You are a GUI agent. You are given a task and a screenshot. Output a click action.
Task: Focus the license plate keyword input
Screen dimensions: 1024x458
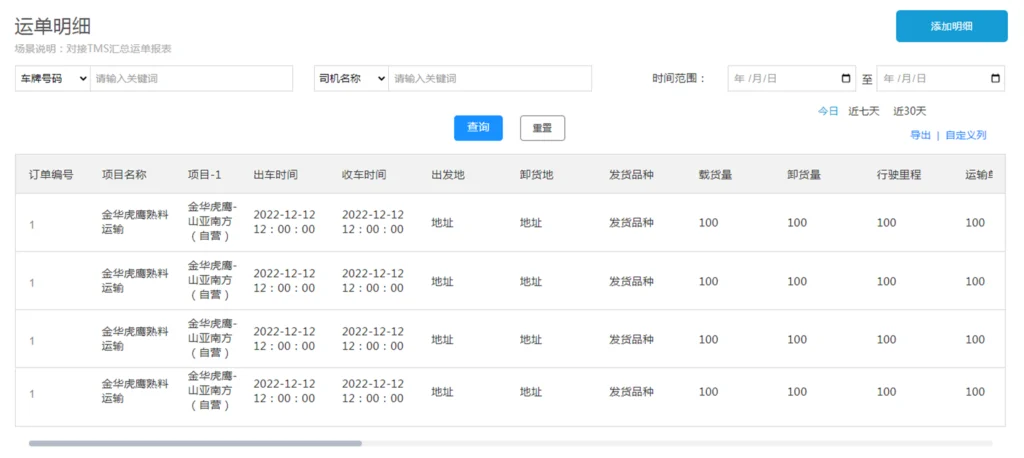pyautogui.click(x=191, y=79)
